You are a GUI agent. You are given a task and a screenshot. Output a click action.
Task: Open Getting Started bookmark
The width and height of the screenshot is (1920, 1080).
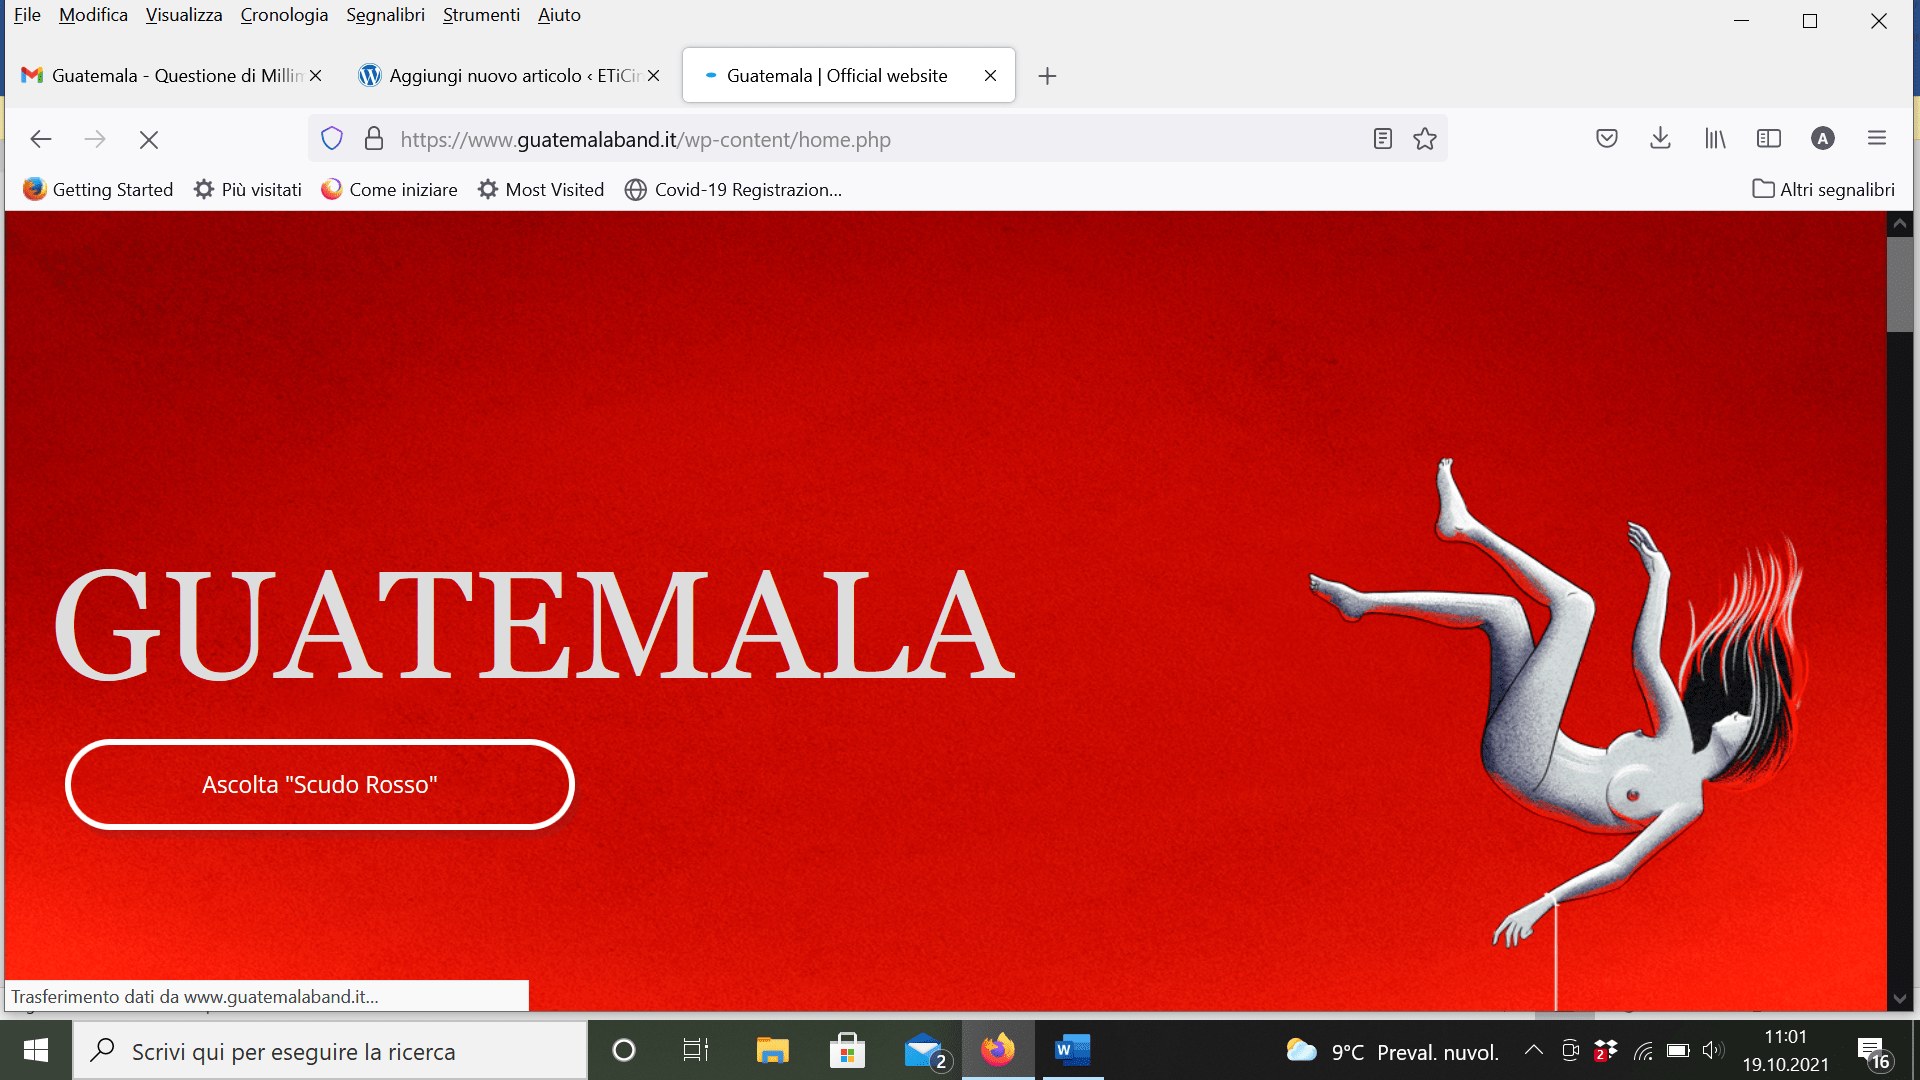pos(98,190)
